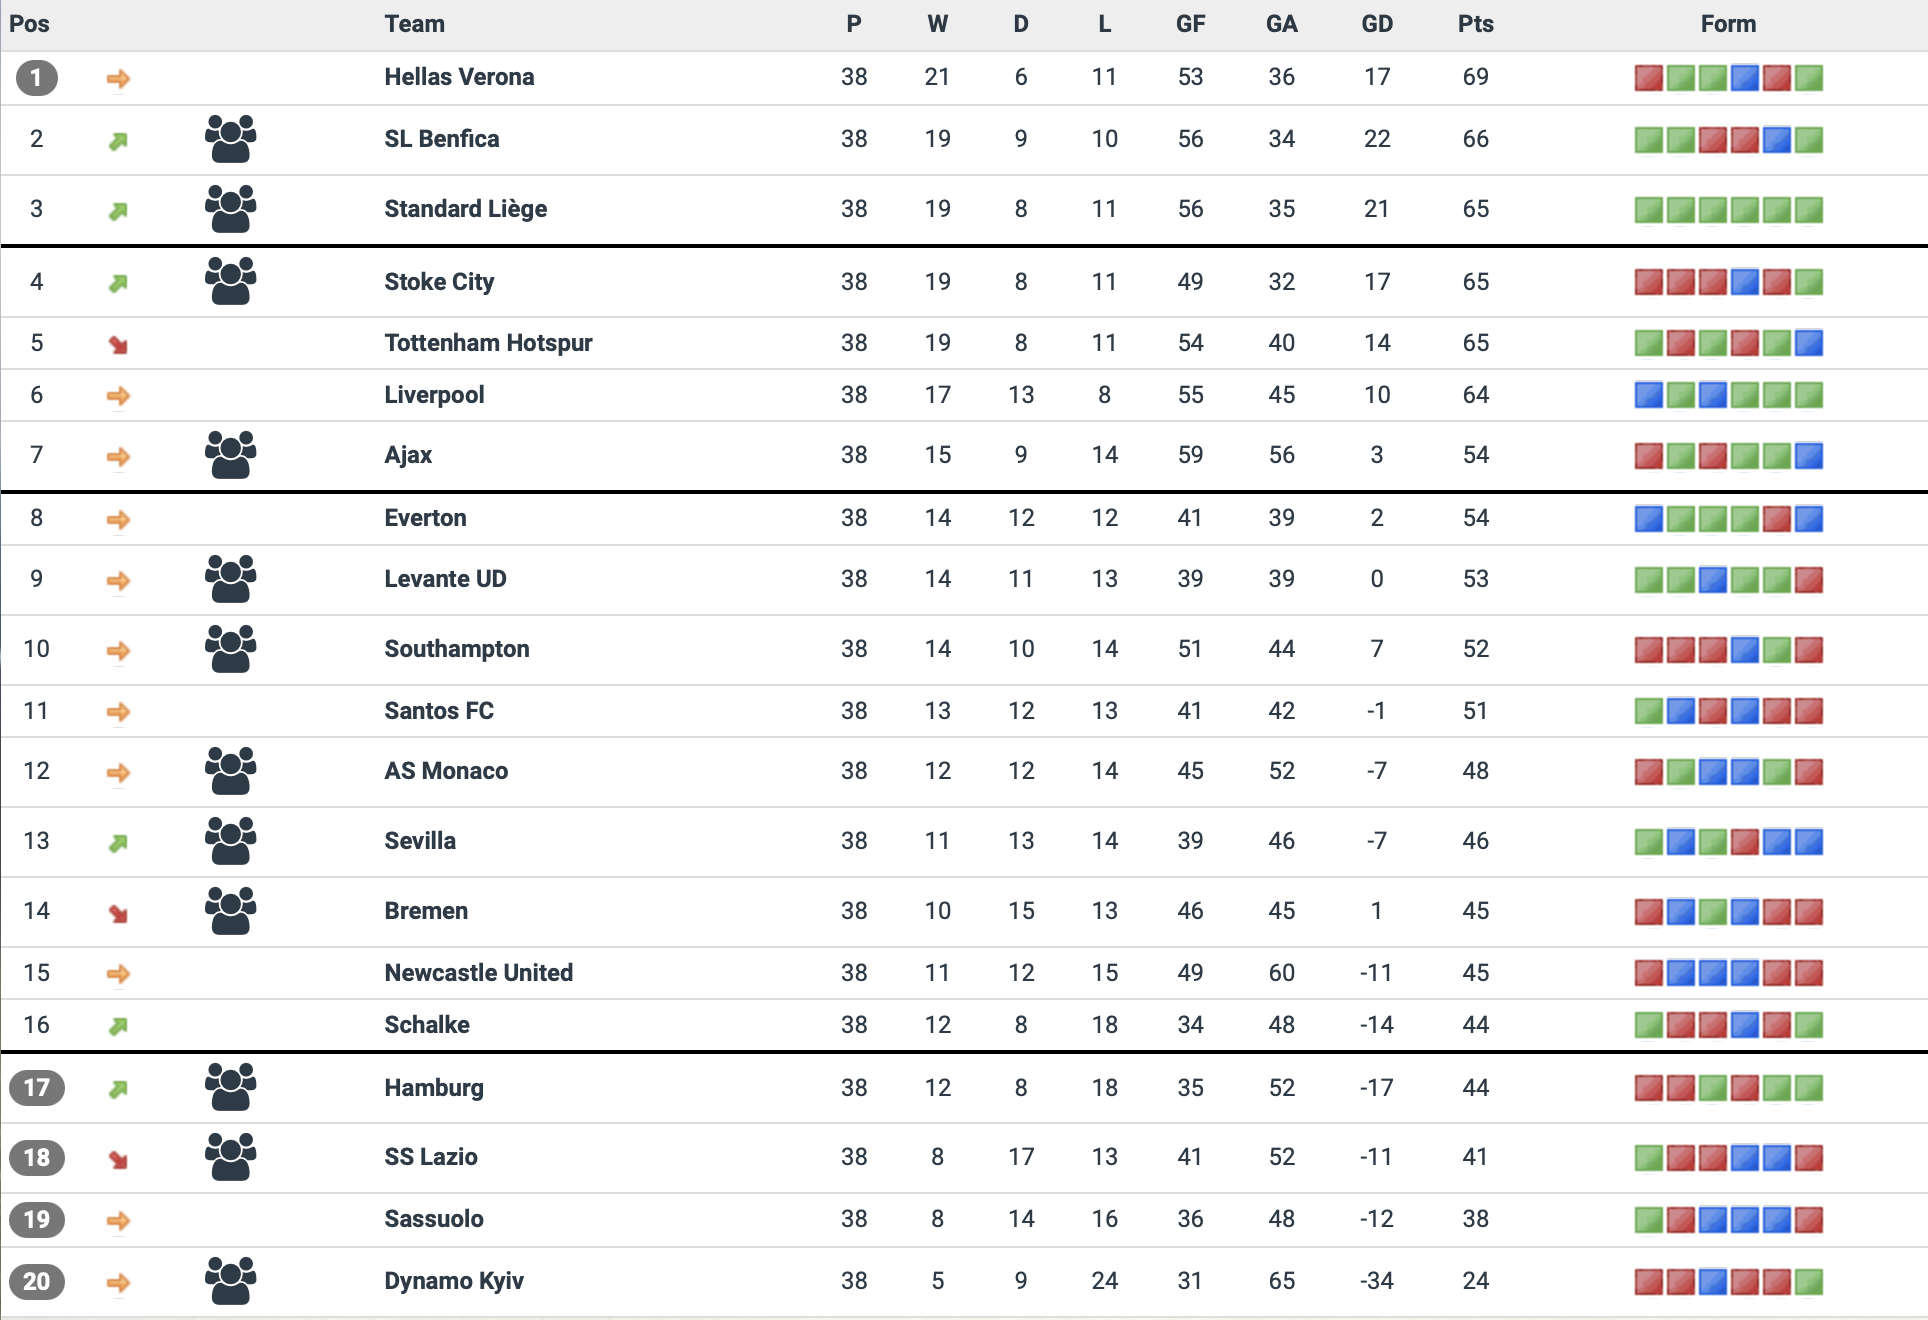Screen dimensions: 1928x1320
Task: Click the people icon beside Dynamo Kyiv
Action: (230, 1281)
